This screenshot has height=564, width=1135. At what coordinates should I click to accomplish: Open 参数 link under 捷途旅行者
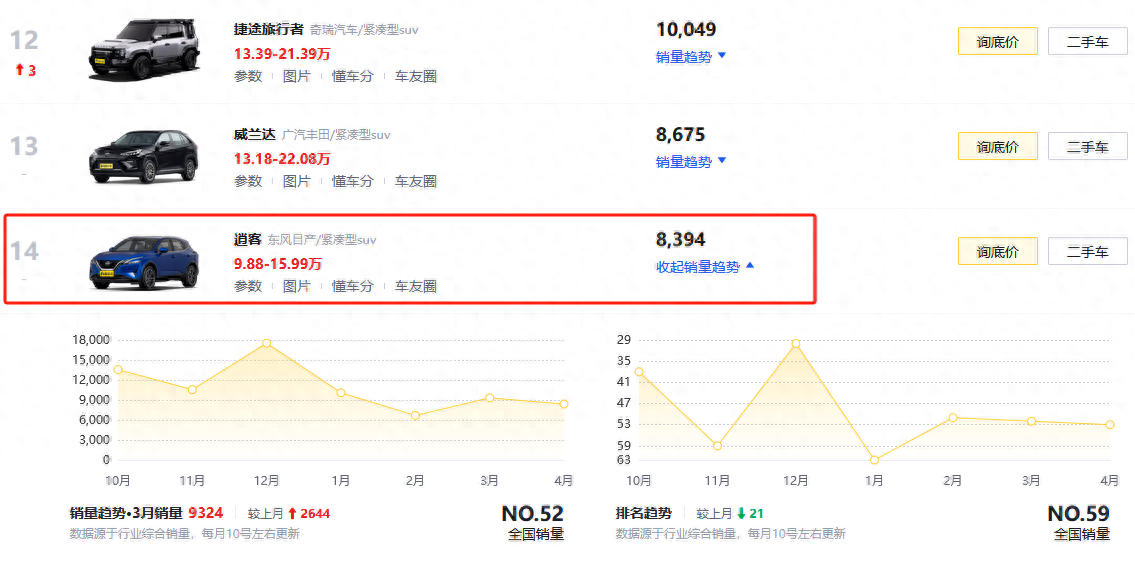[x=248, y=76]
